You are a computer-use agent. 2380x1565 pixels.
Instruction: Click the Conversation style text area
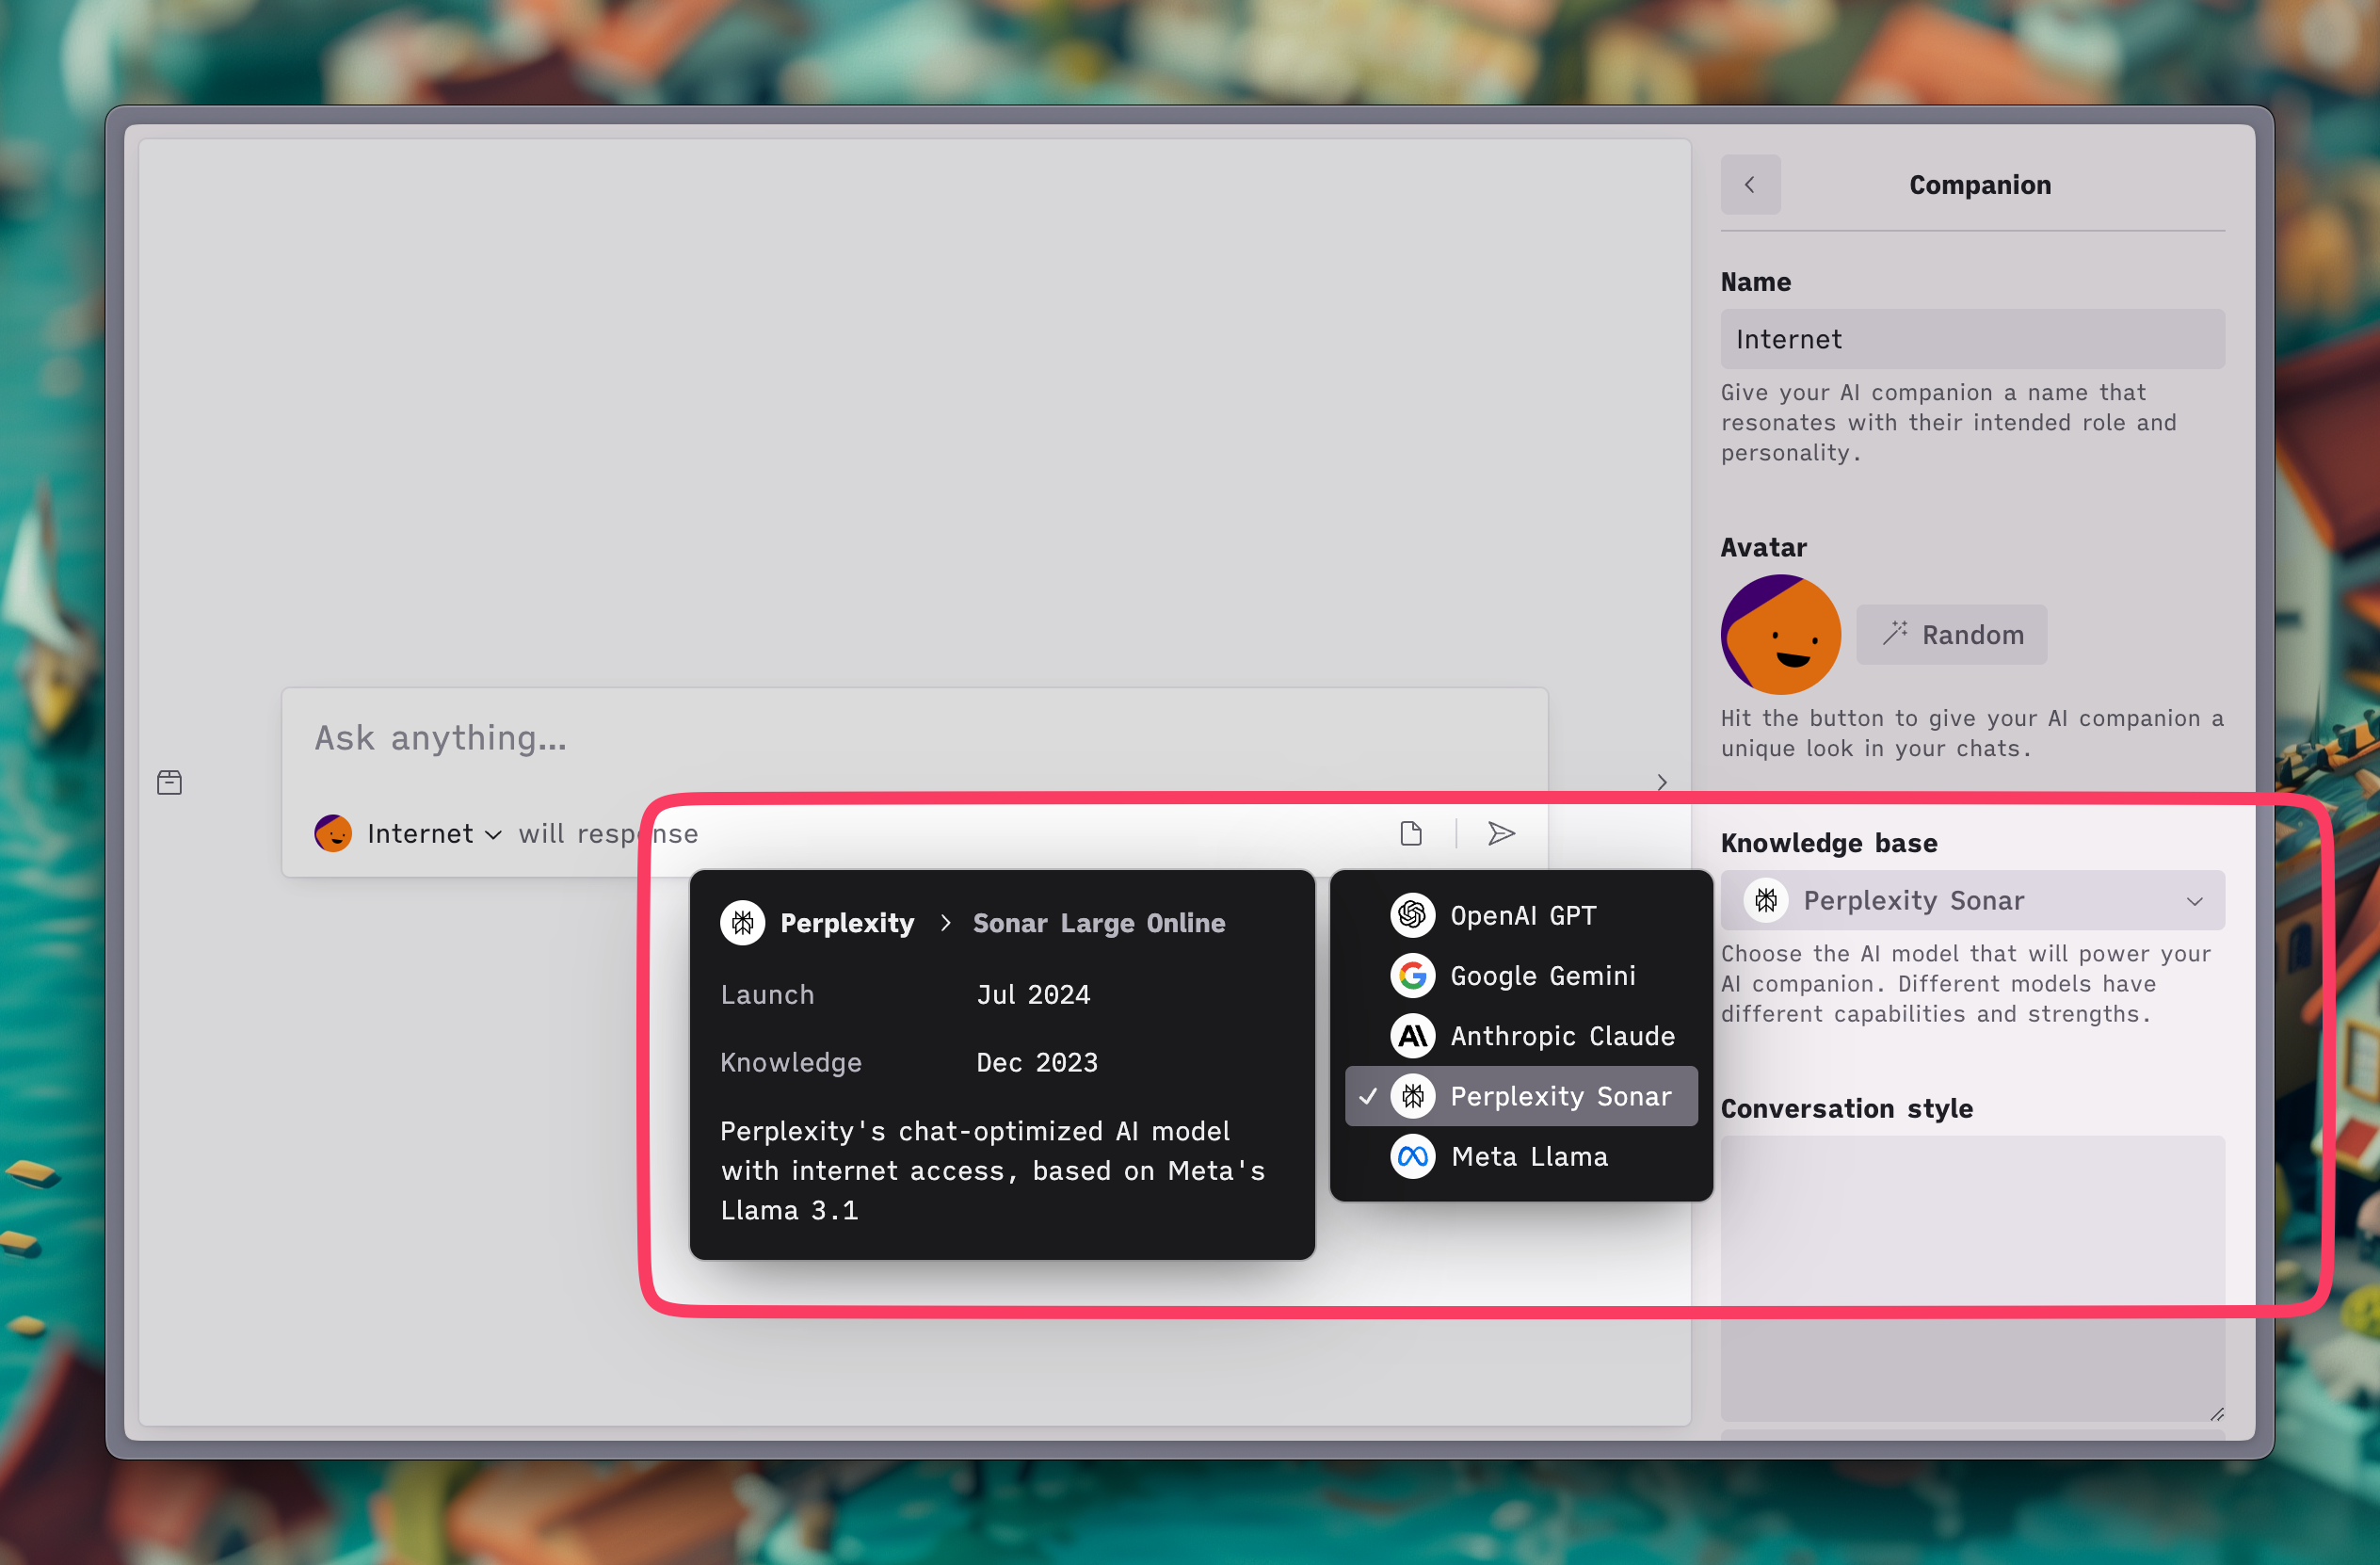point(1972,1278)
